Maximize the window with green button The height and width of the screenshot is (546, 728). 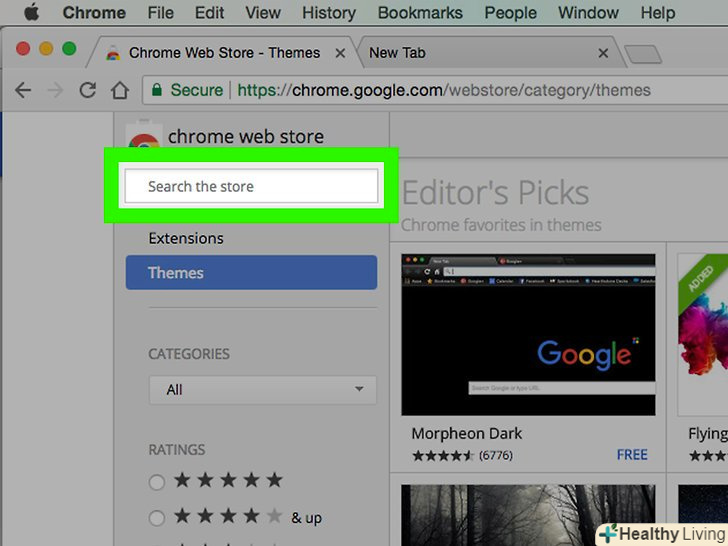pos(69,48)
